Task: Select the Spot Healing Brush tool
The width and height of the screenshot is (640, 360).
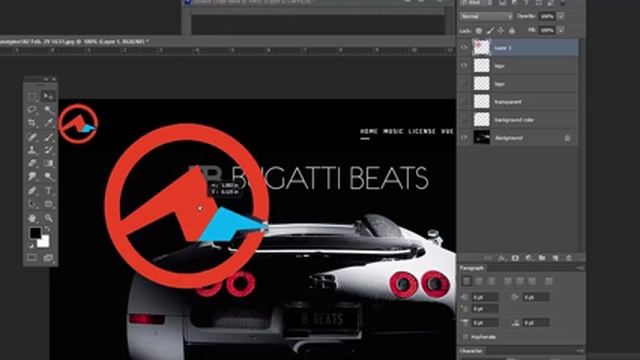Action: [x=32, y=137]
